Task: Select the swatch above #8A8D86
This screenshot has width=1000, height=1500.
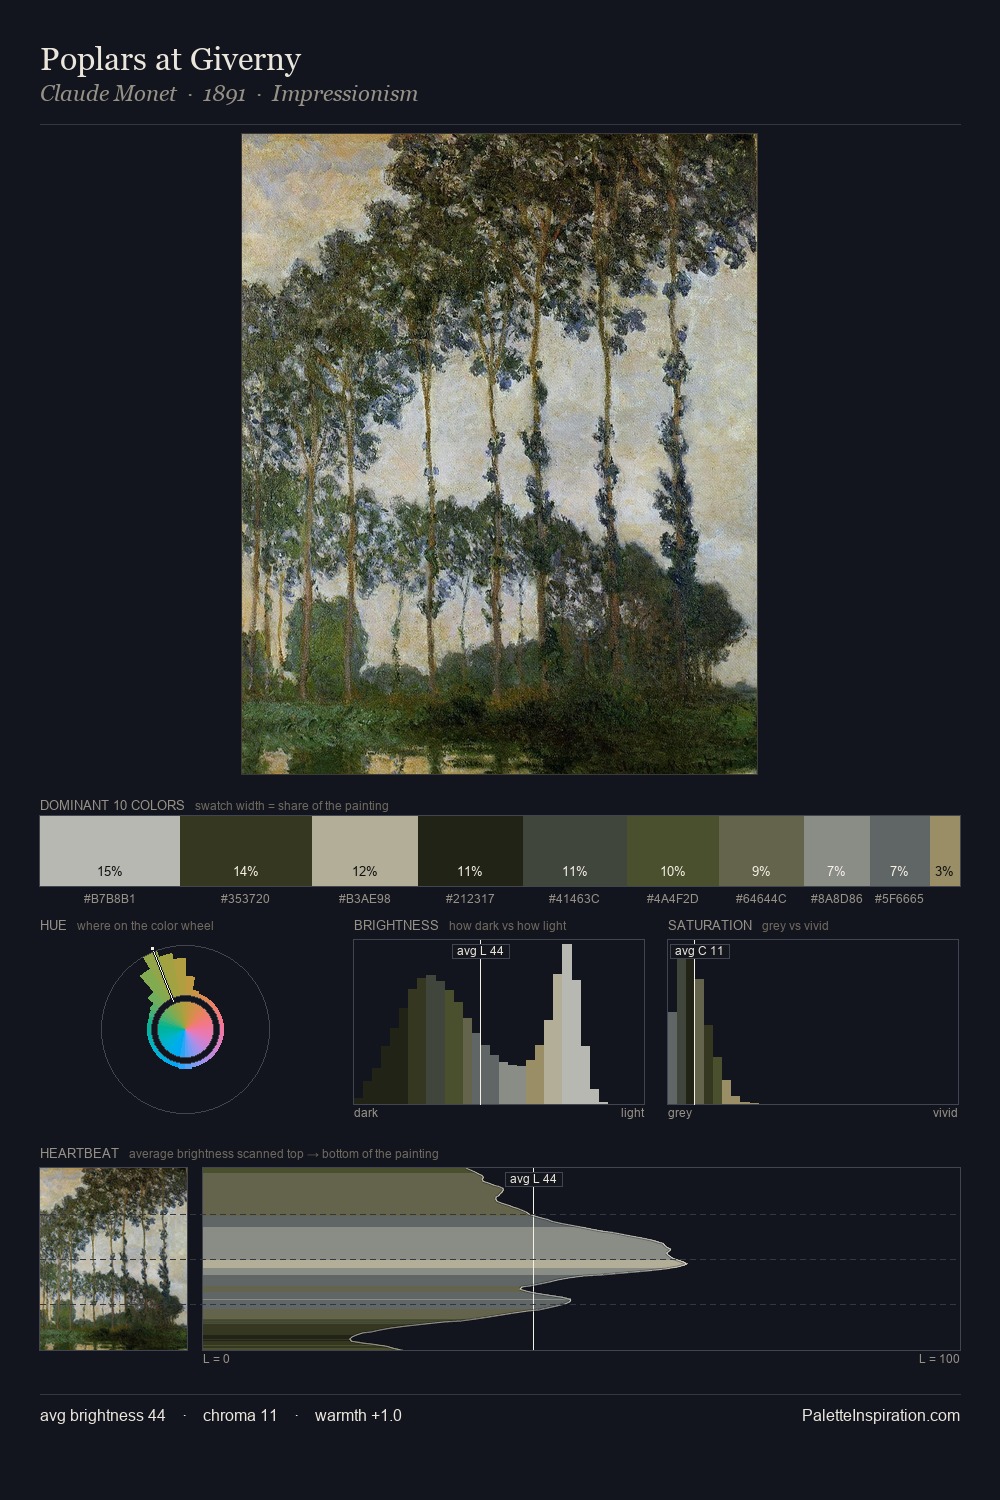Action: [837, 851]
